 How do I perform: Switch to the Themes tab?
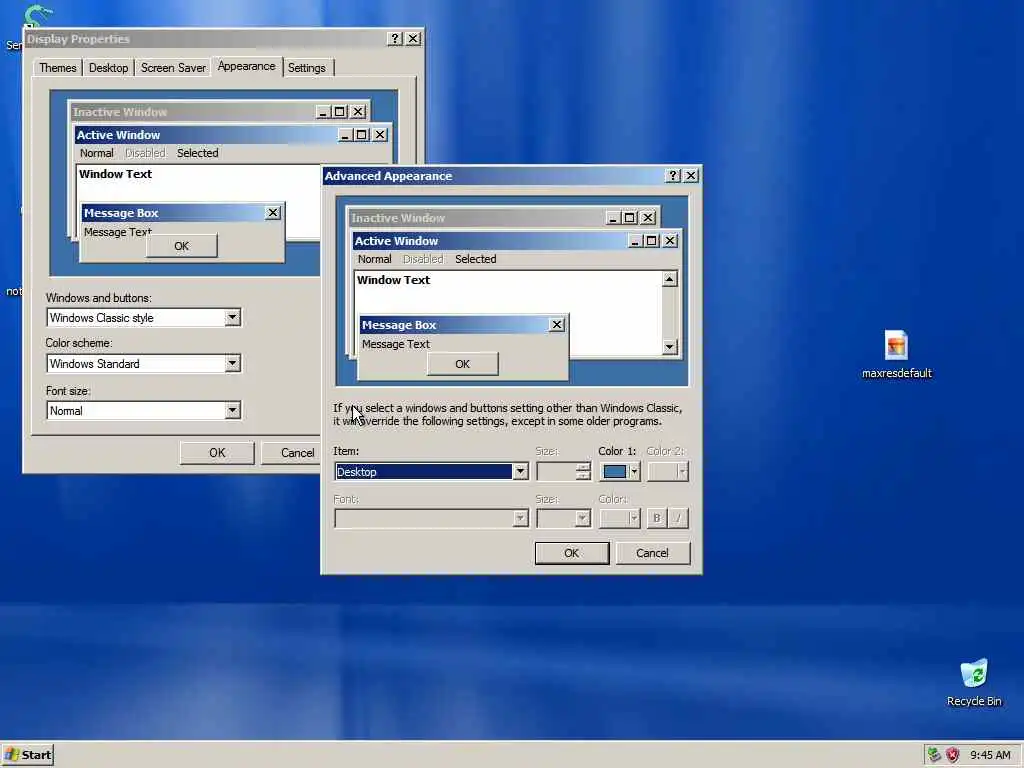click(x=57, y=68)
